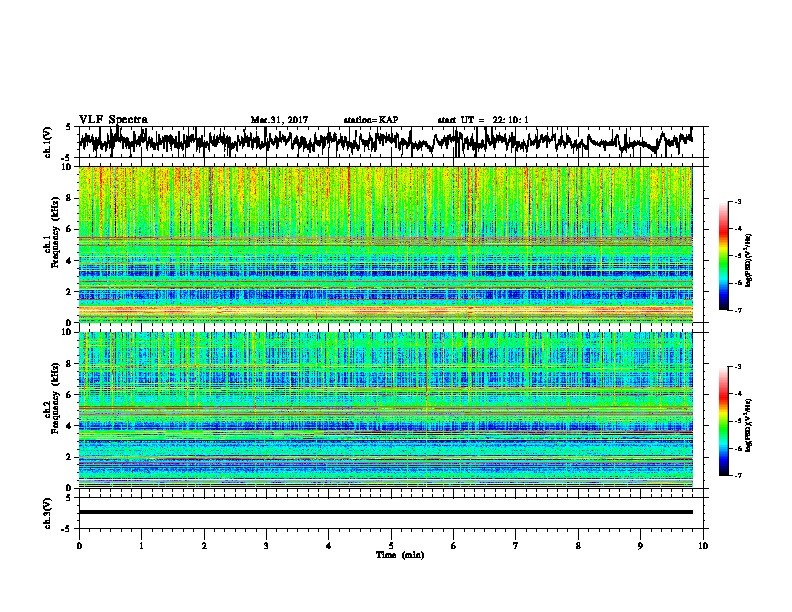Click the "5" volt tick on ch.3(V) axis

[x=68, y=498]
